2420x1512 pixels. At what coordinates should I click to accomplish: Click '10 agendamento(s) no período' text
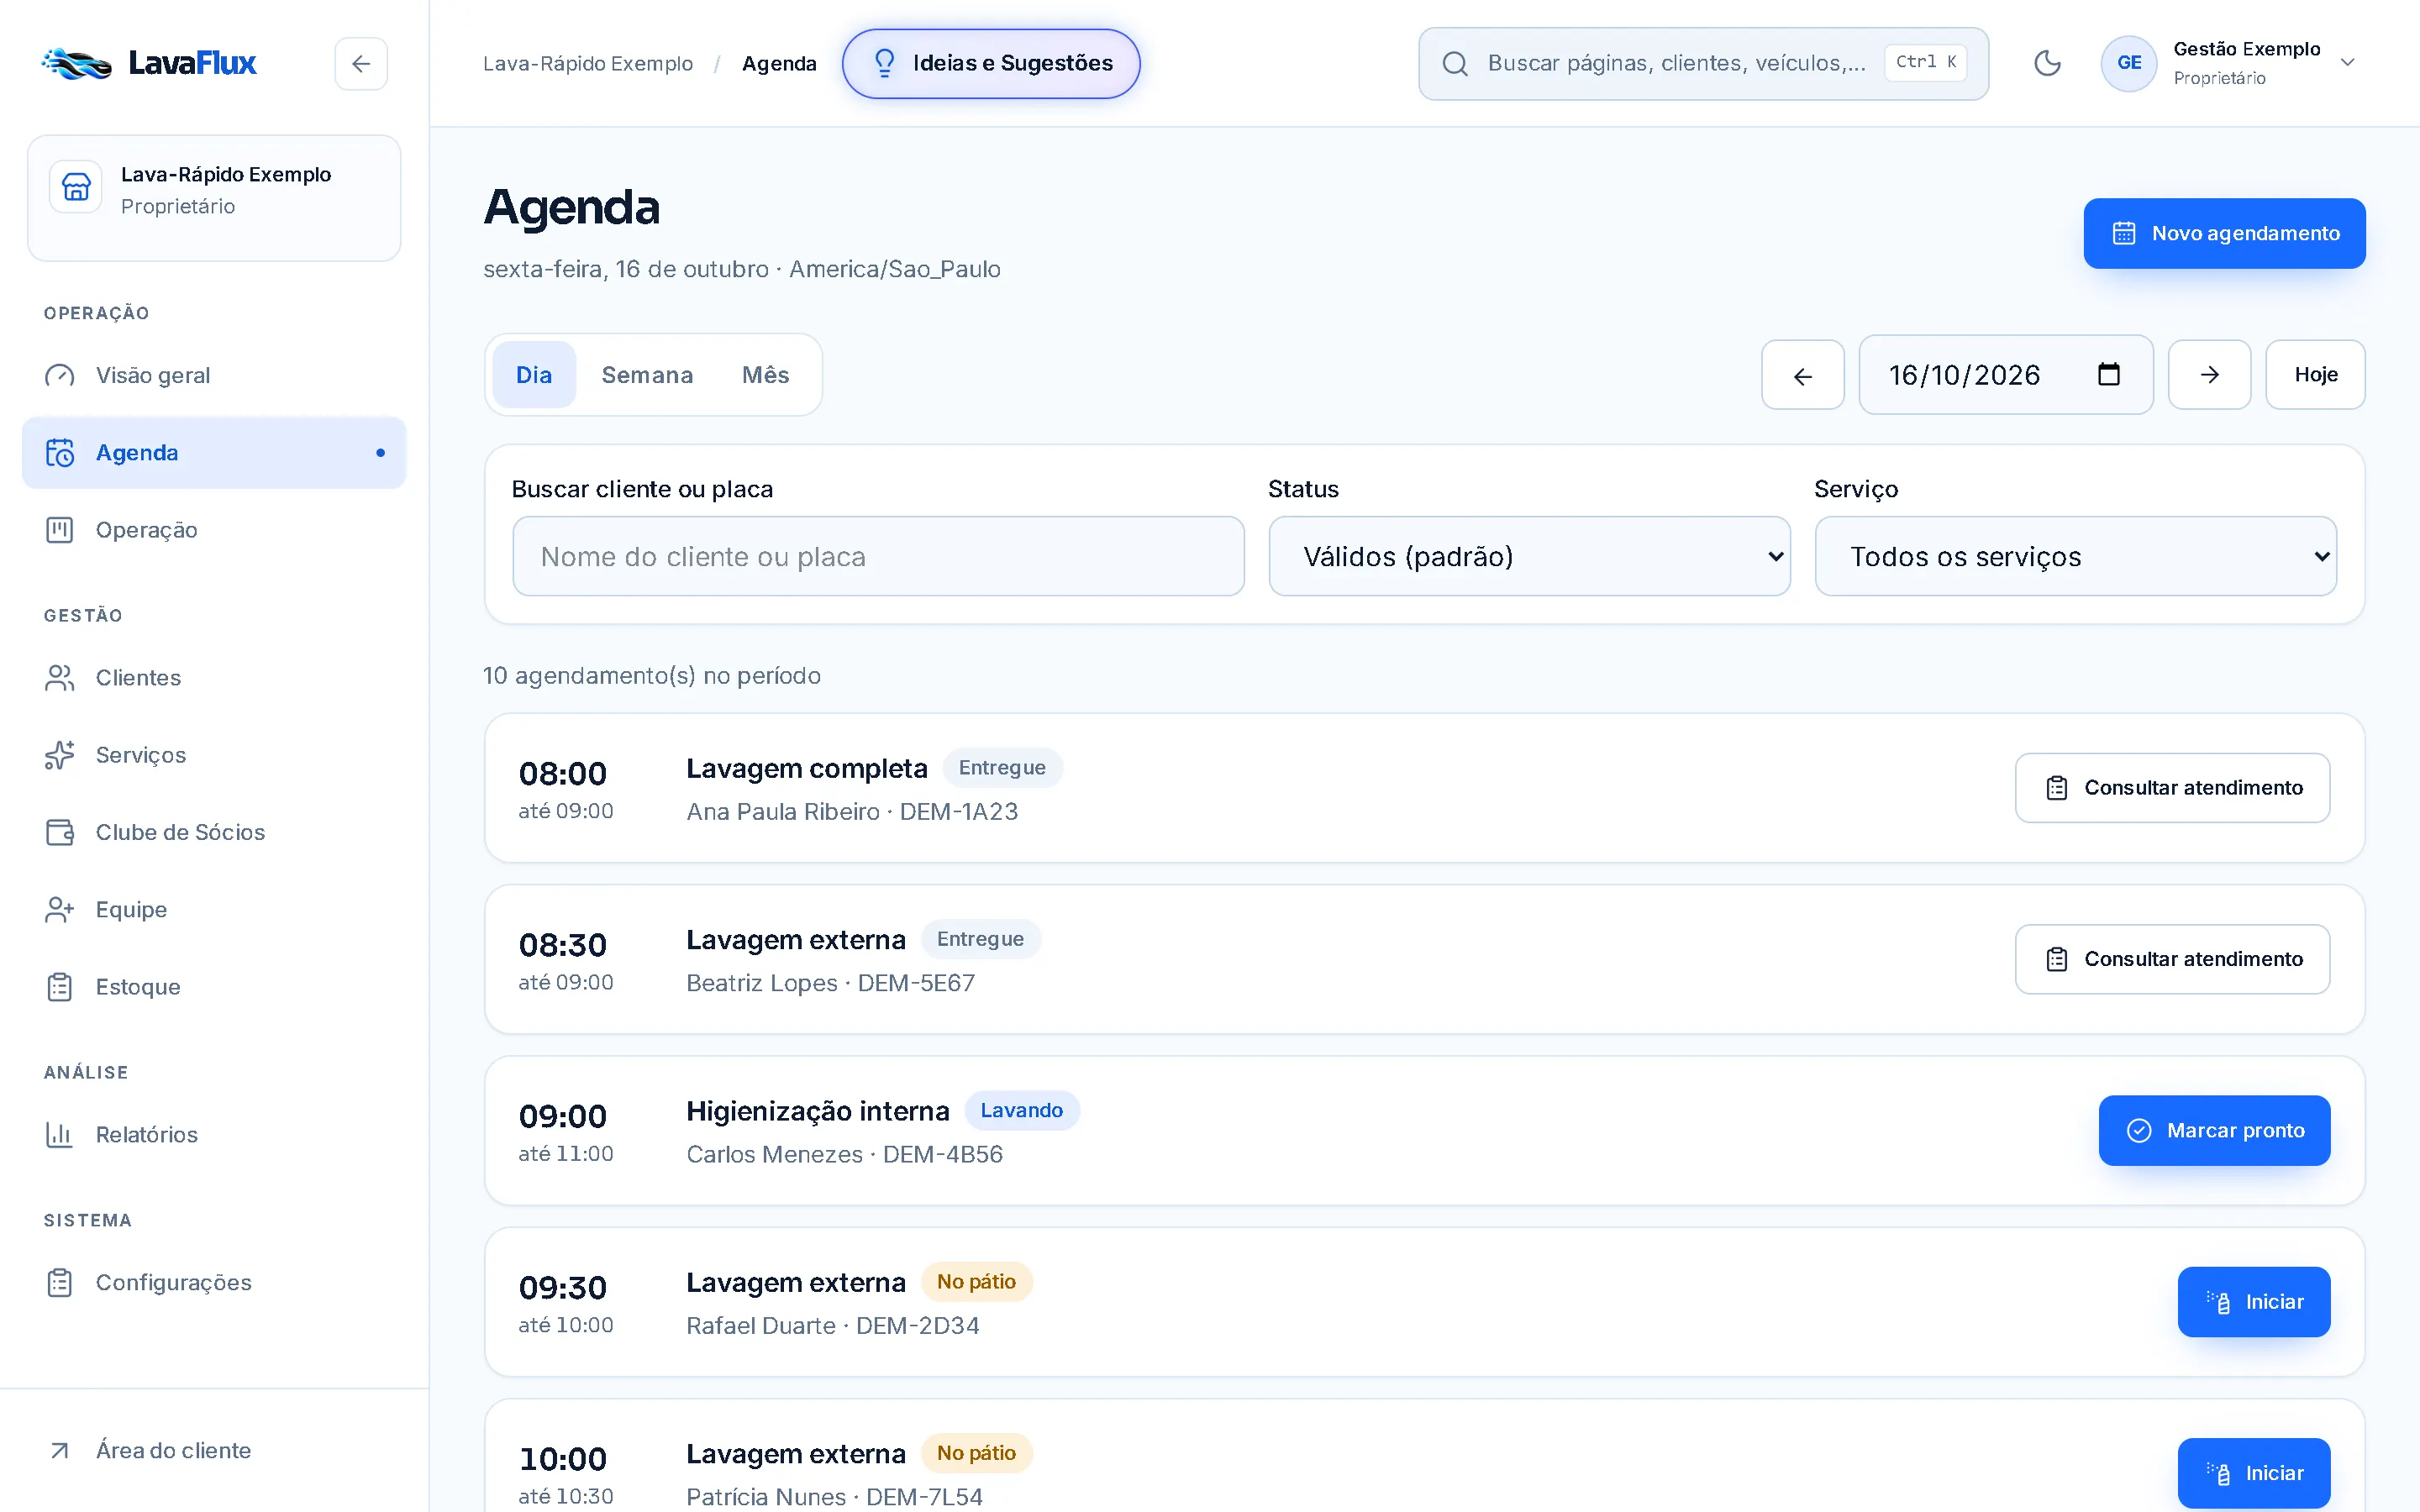[x=652, y=676]
